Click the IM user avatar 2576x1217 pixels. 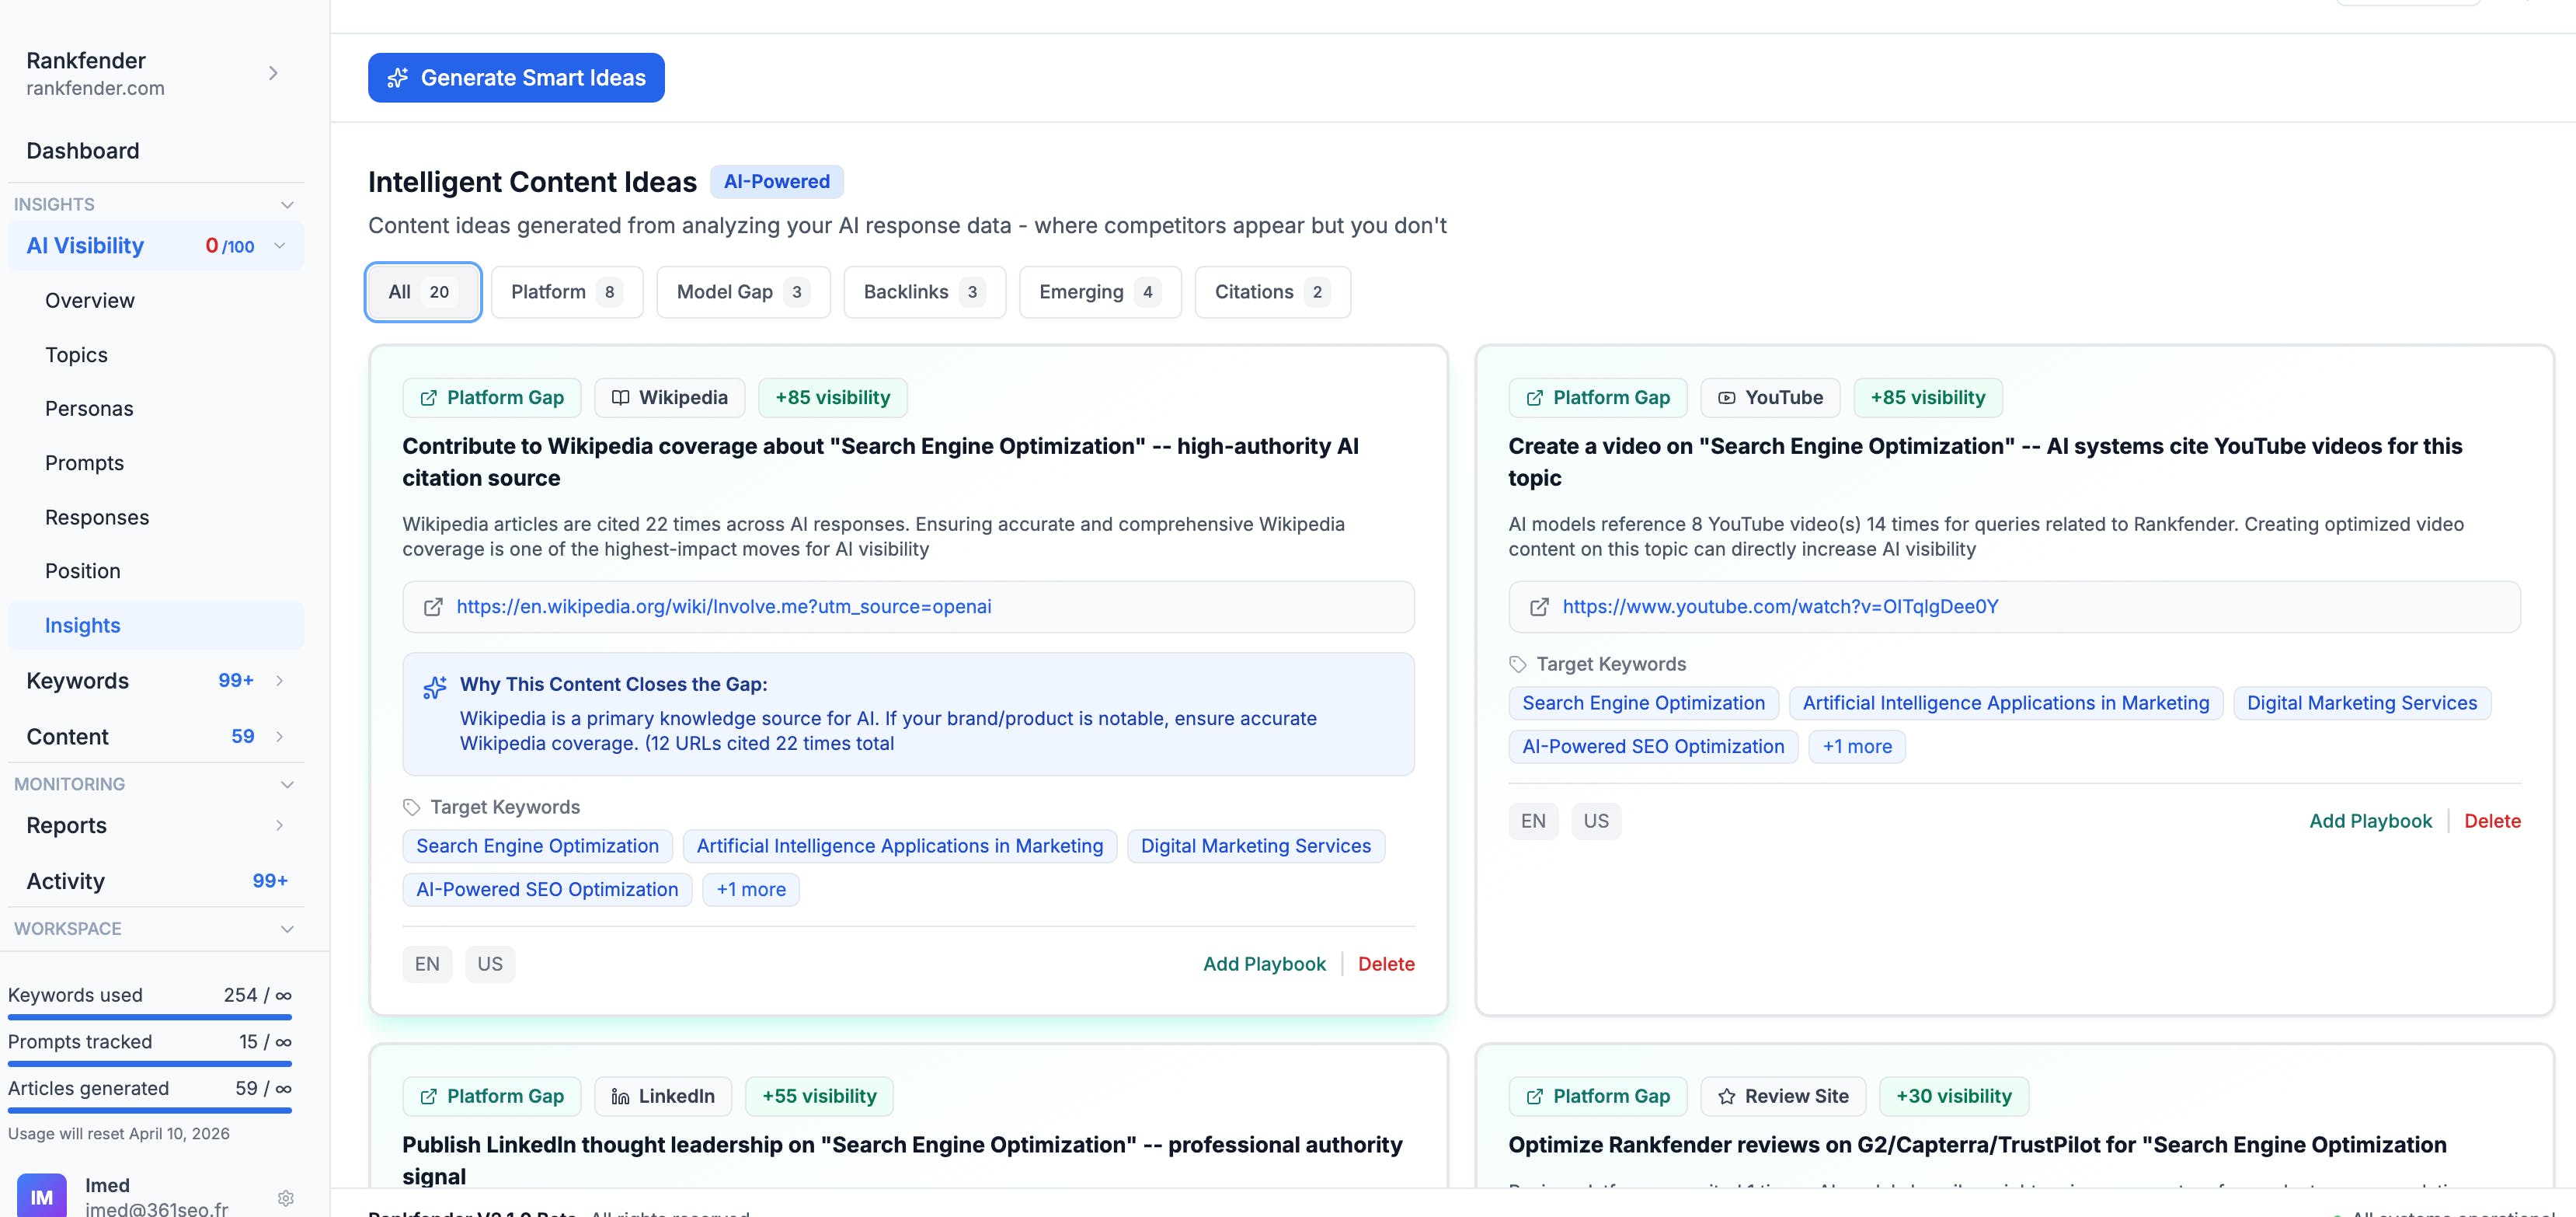coord(42,1196)
